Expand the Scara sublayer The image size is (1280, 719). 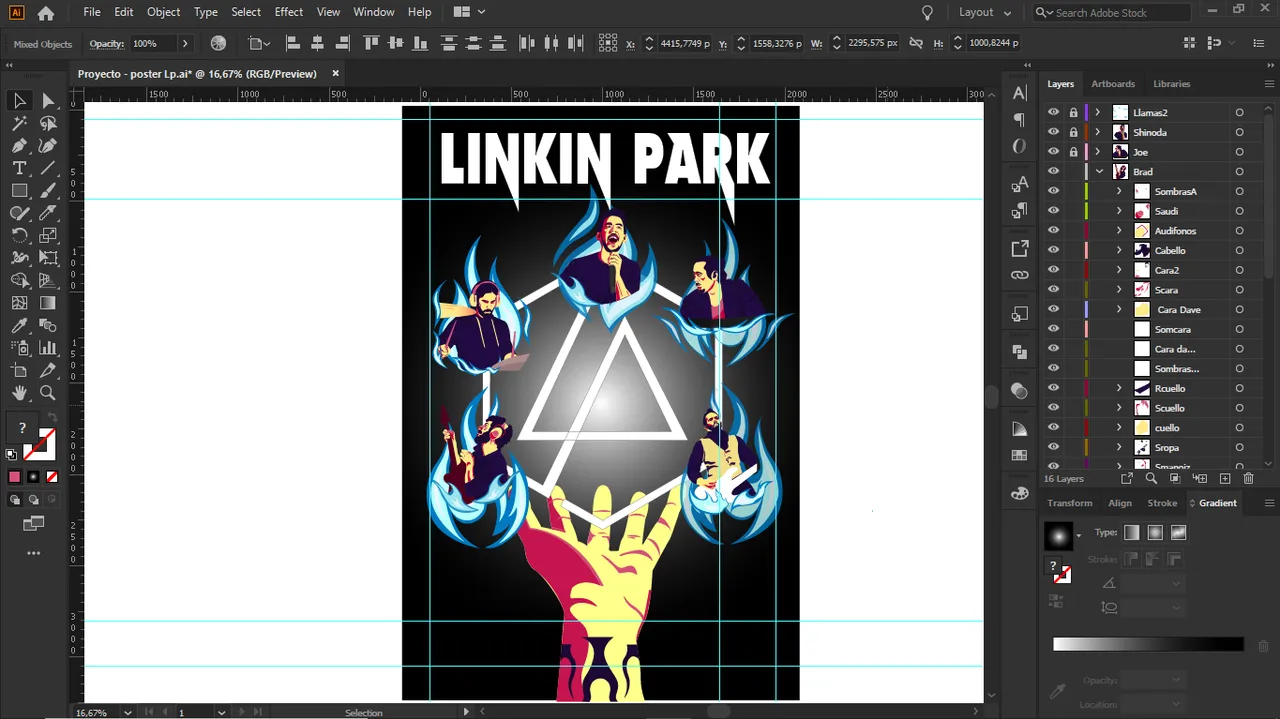pyautogui.click(x=1119, y=290)
